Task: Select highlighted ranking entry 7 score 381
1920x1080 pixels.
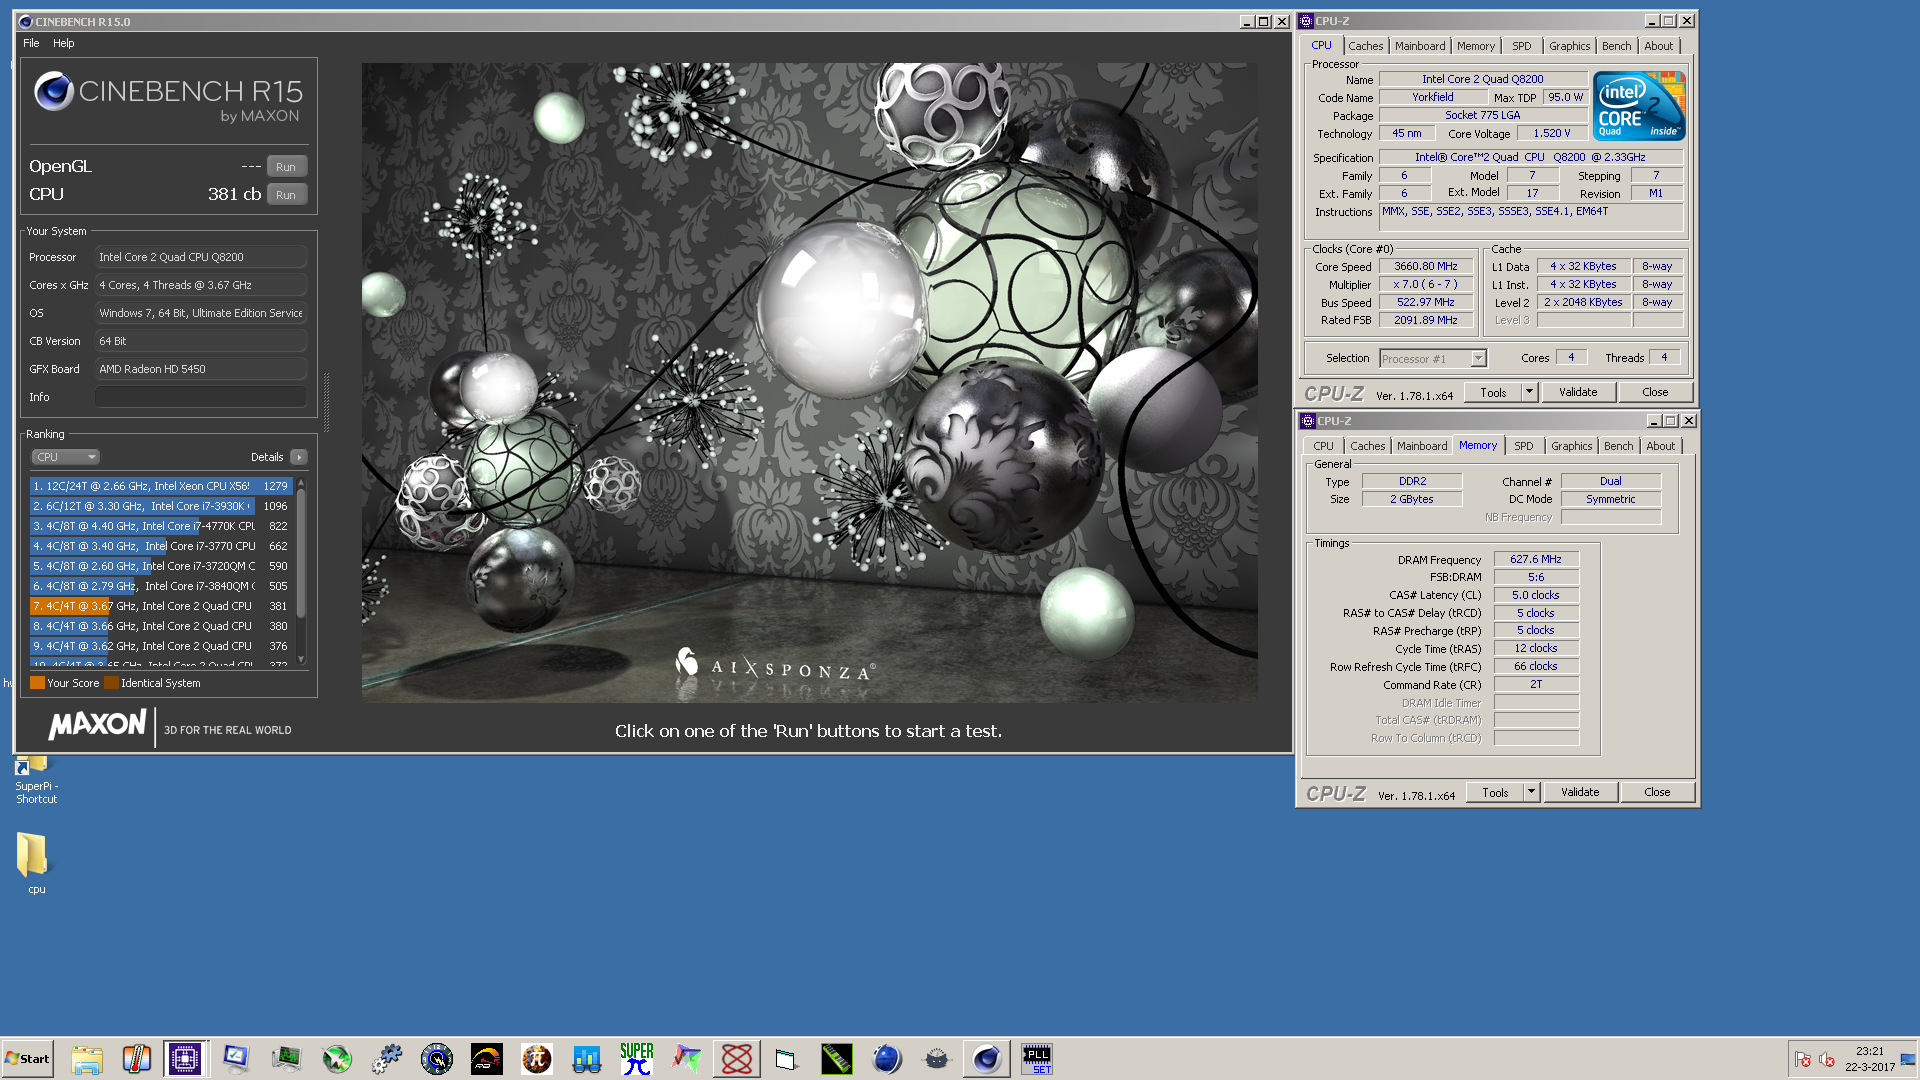Action: click(x=161, y=606)
